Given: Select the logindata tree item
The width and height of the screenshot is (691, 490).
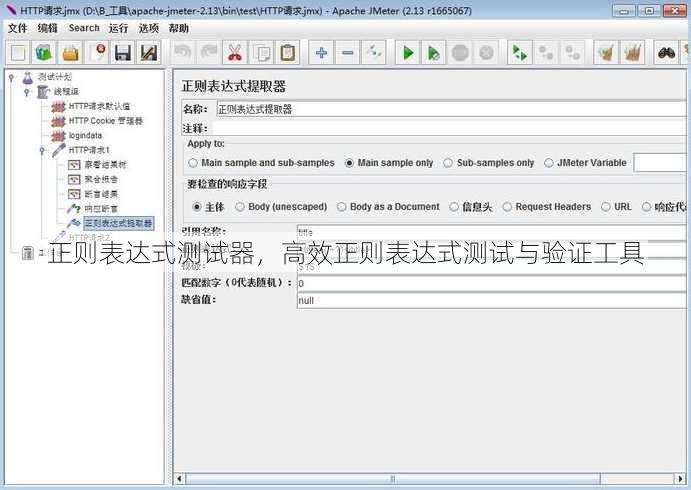Looking at the screenshot, I should point(85,135).
